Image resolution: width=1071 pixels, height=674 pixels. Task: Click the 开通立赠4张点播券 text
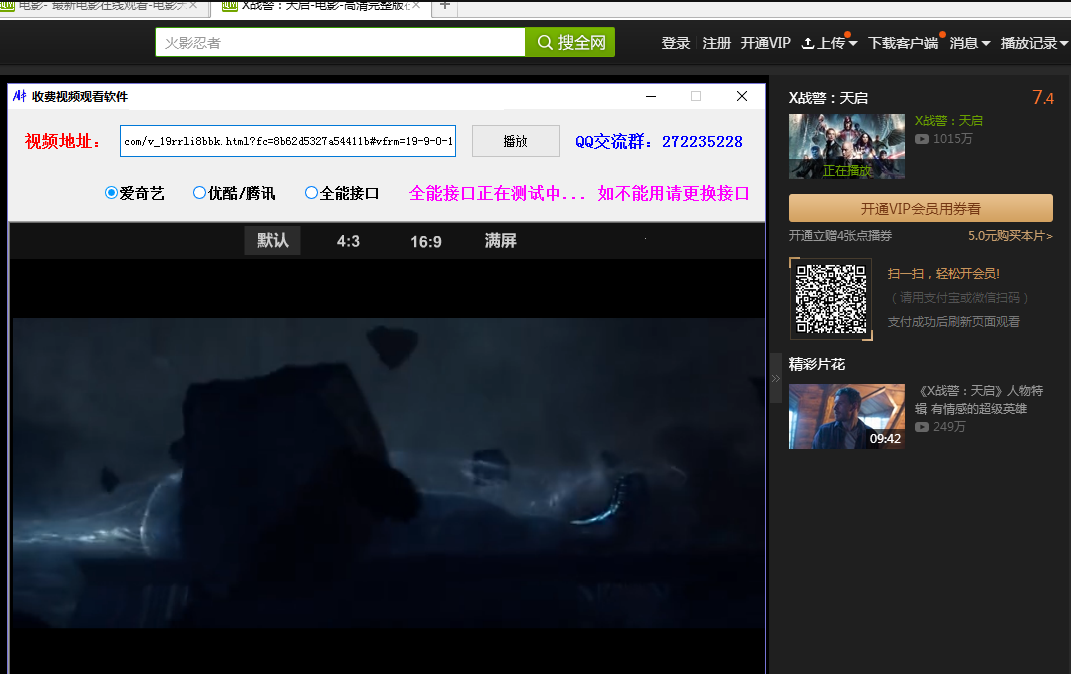840,236
